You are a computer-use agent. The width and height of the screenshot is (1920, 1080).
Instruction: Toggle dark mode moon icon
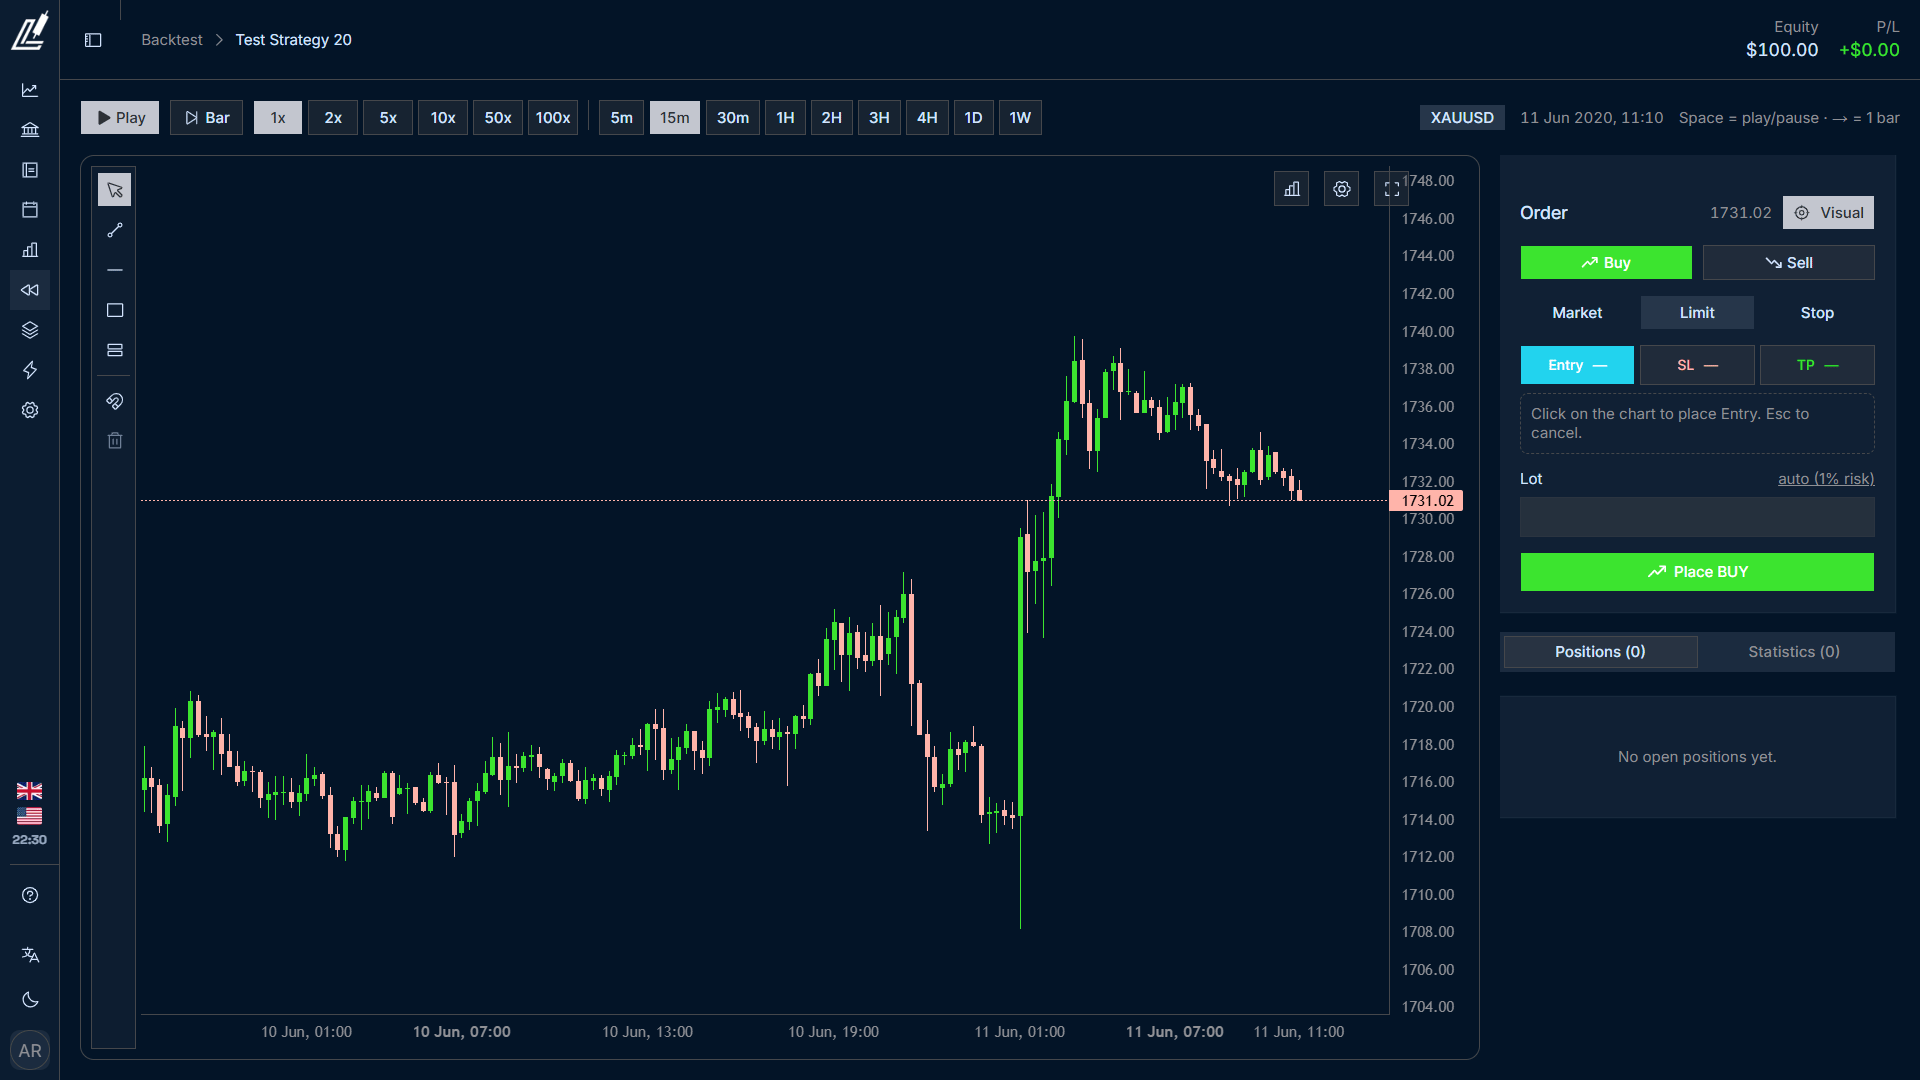(x=30, y=1000)
